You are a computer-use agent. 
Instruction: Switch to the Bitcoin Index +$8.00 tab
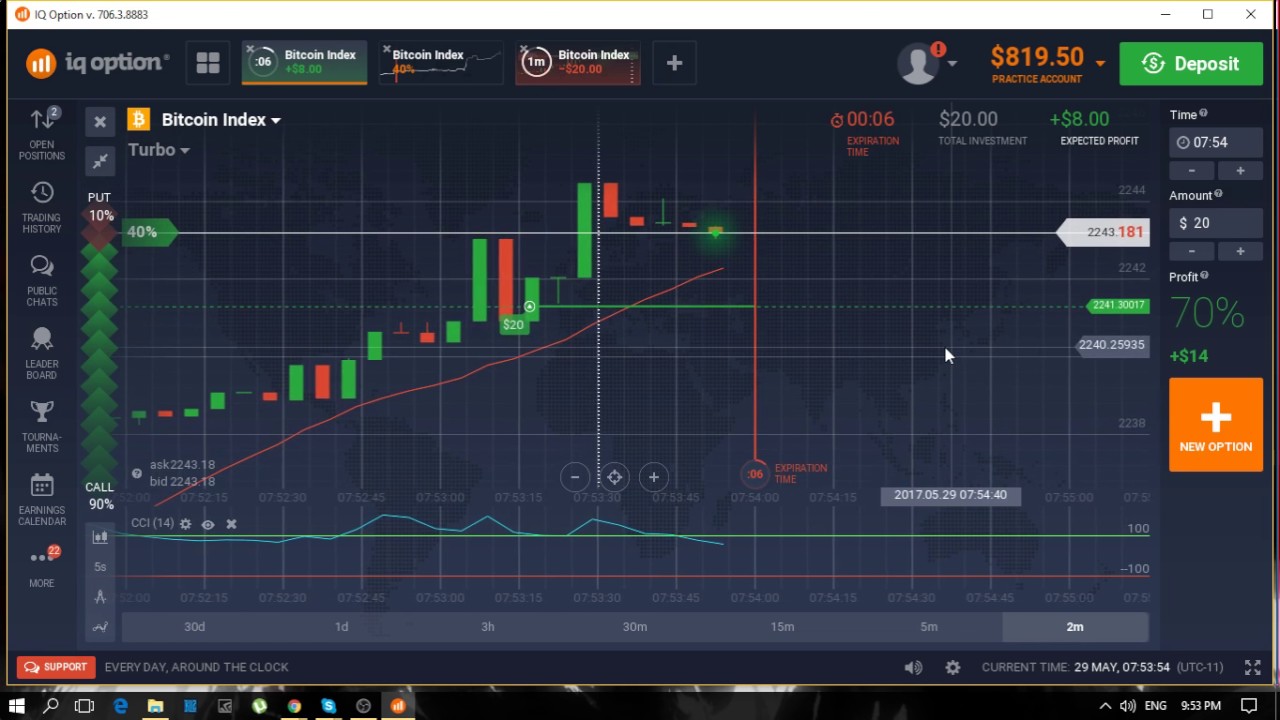click(305, 63)
